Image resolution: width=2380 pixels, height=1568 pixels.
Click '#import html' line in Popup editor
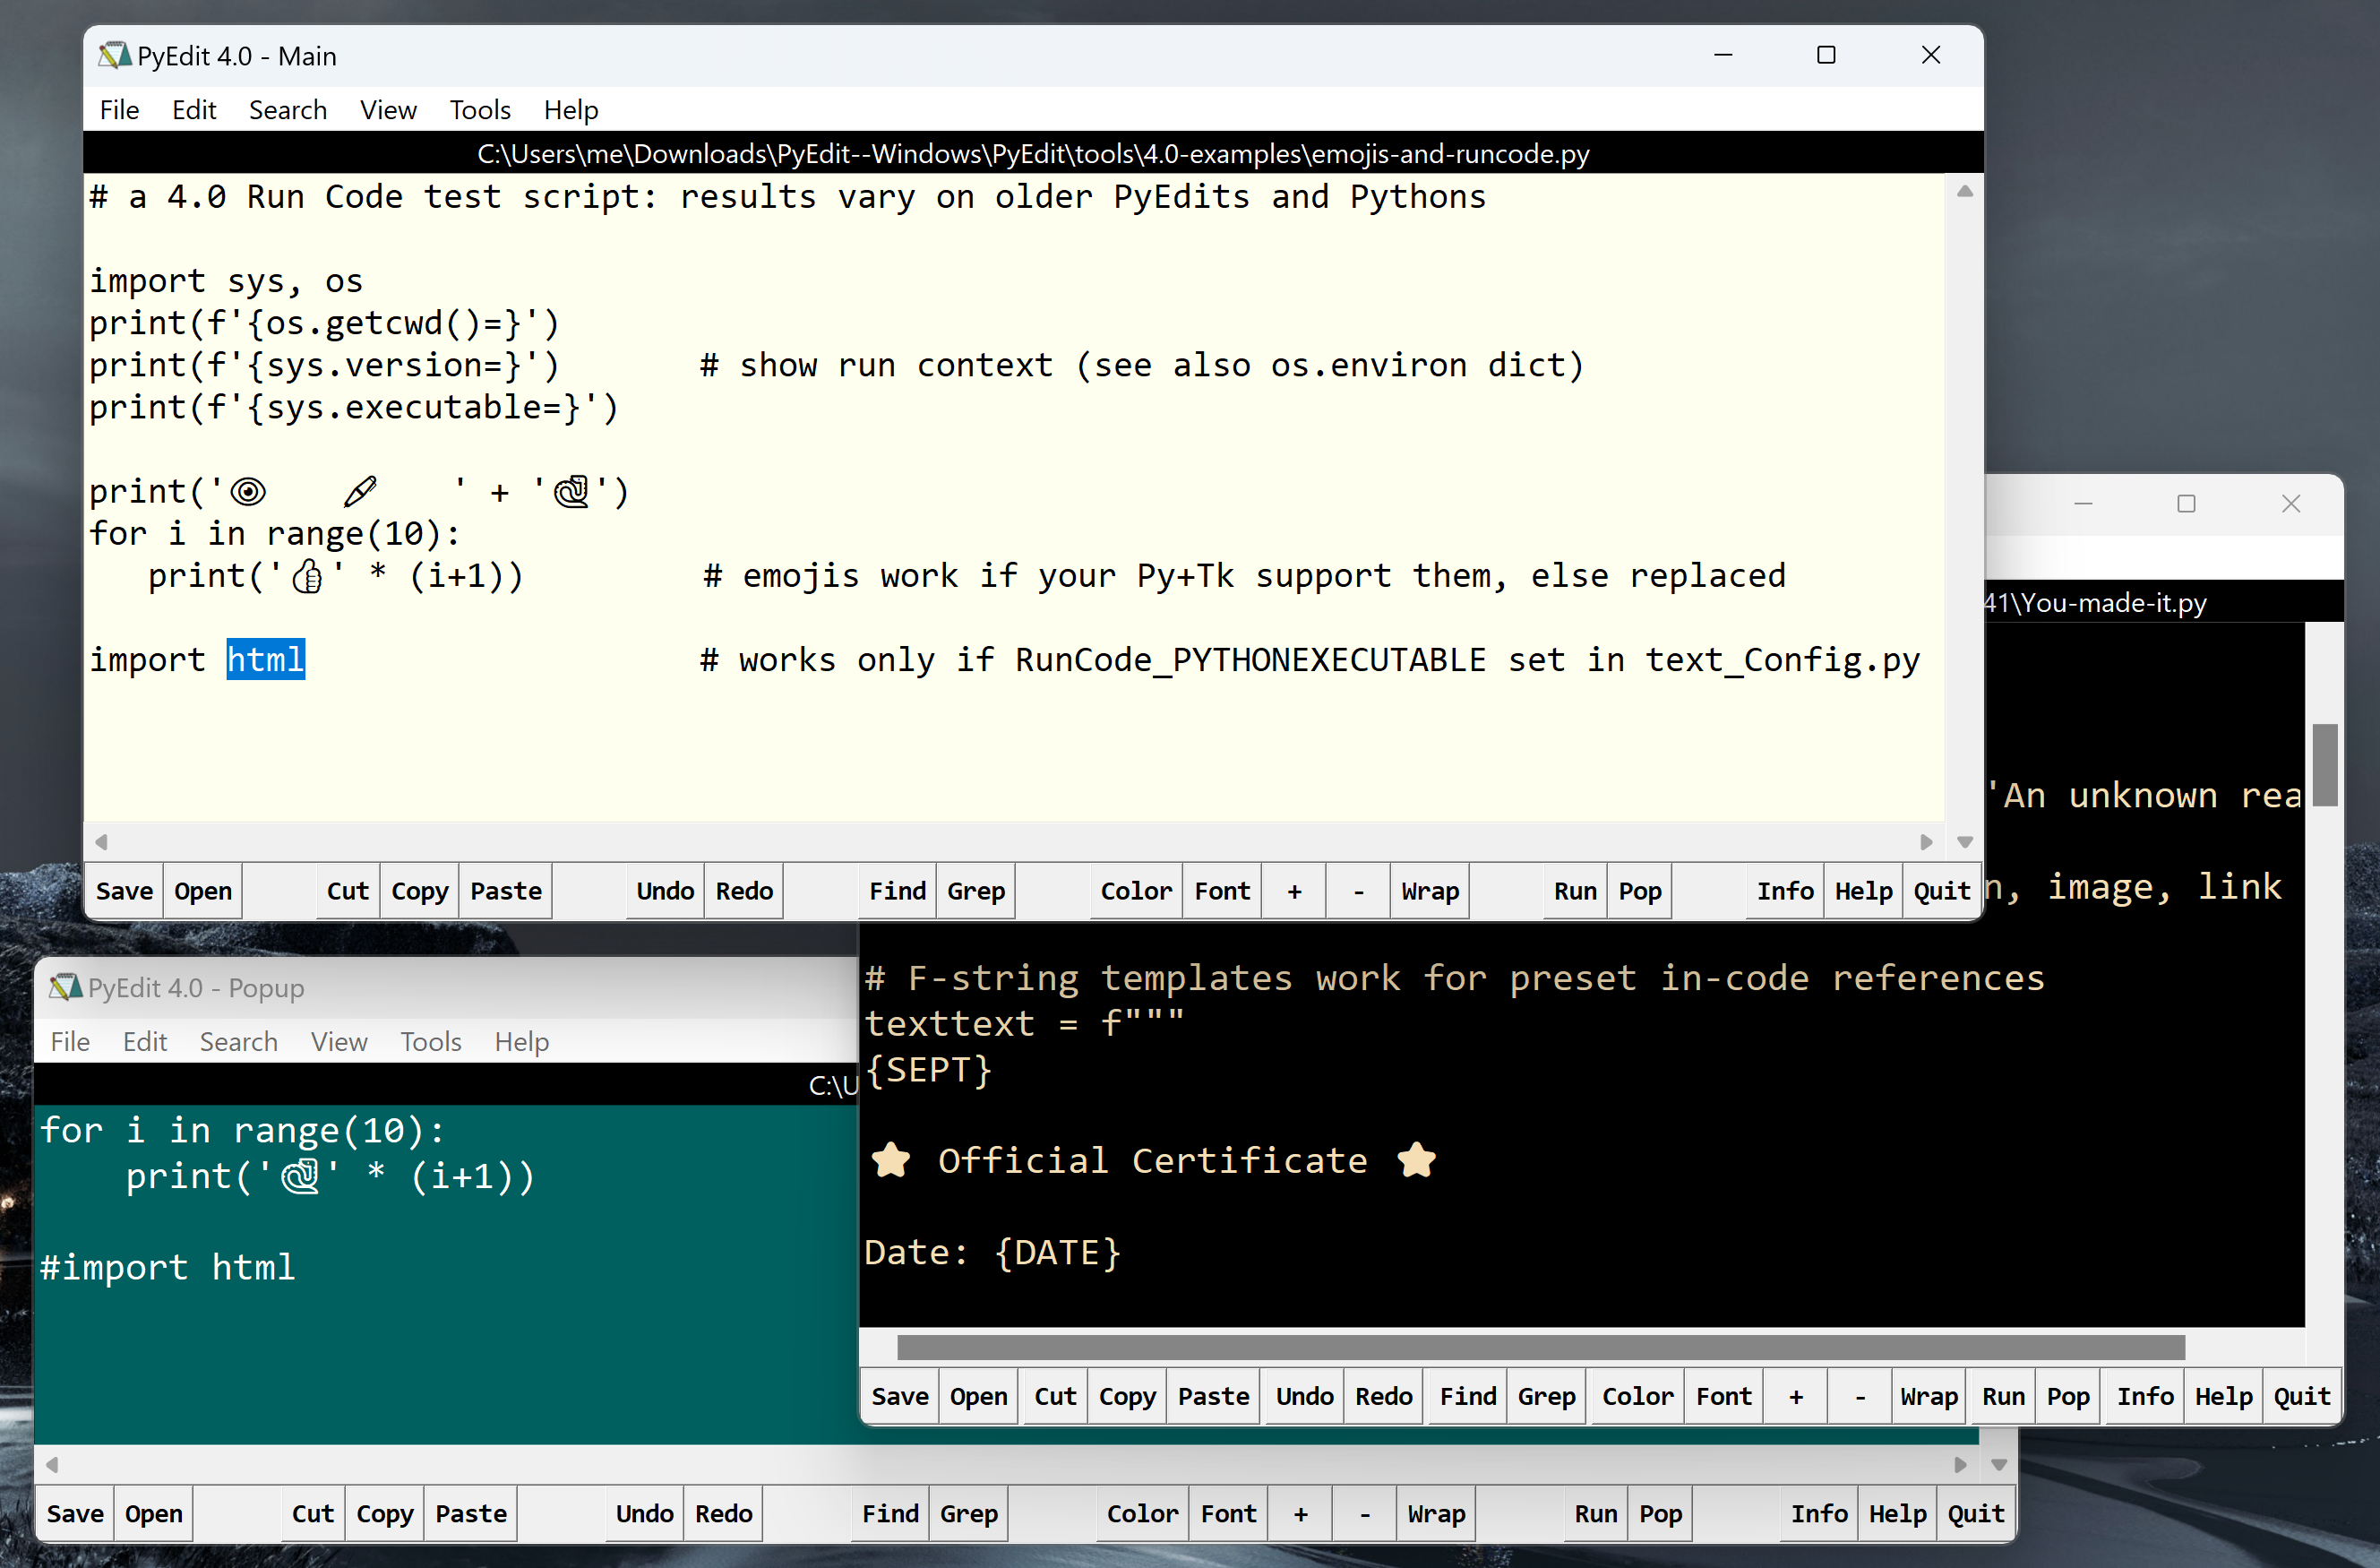167,1266
